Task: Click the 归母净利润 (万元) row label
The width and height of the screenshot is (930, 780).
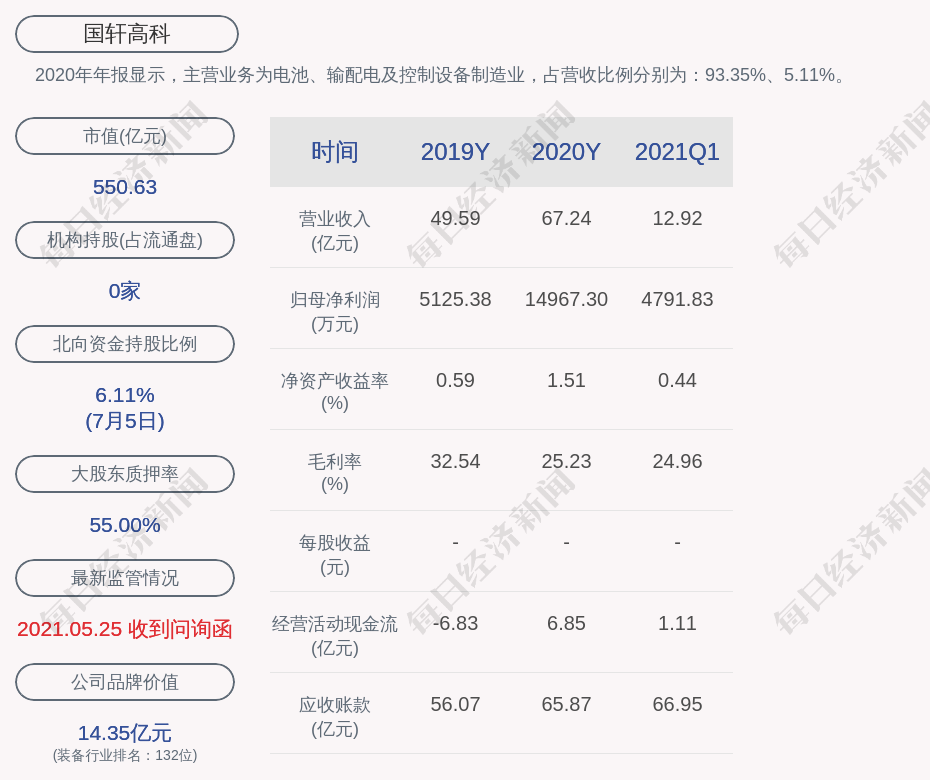Action: click(335, 312)
